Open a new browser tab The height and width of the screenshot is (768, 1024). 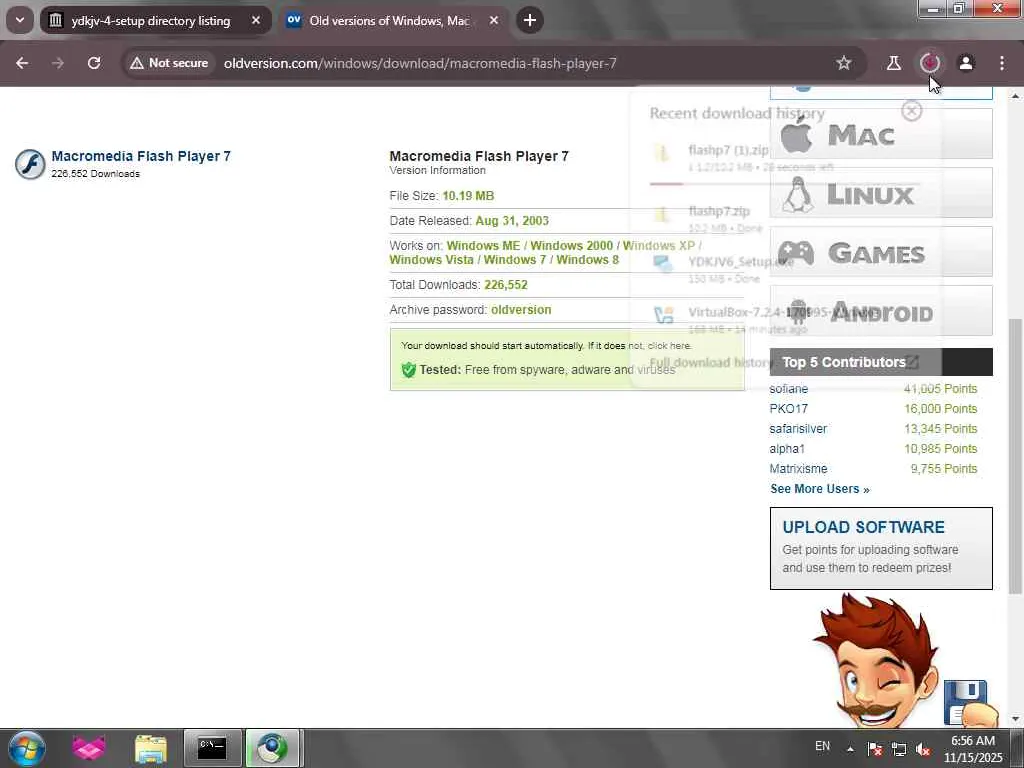click(530, 21)
